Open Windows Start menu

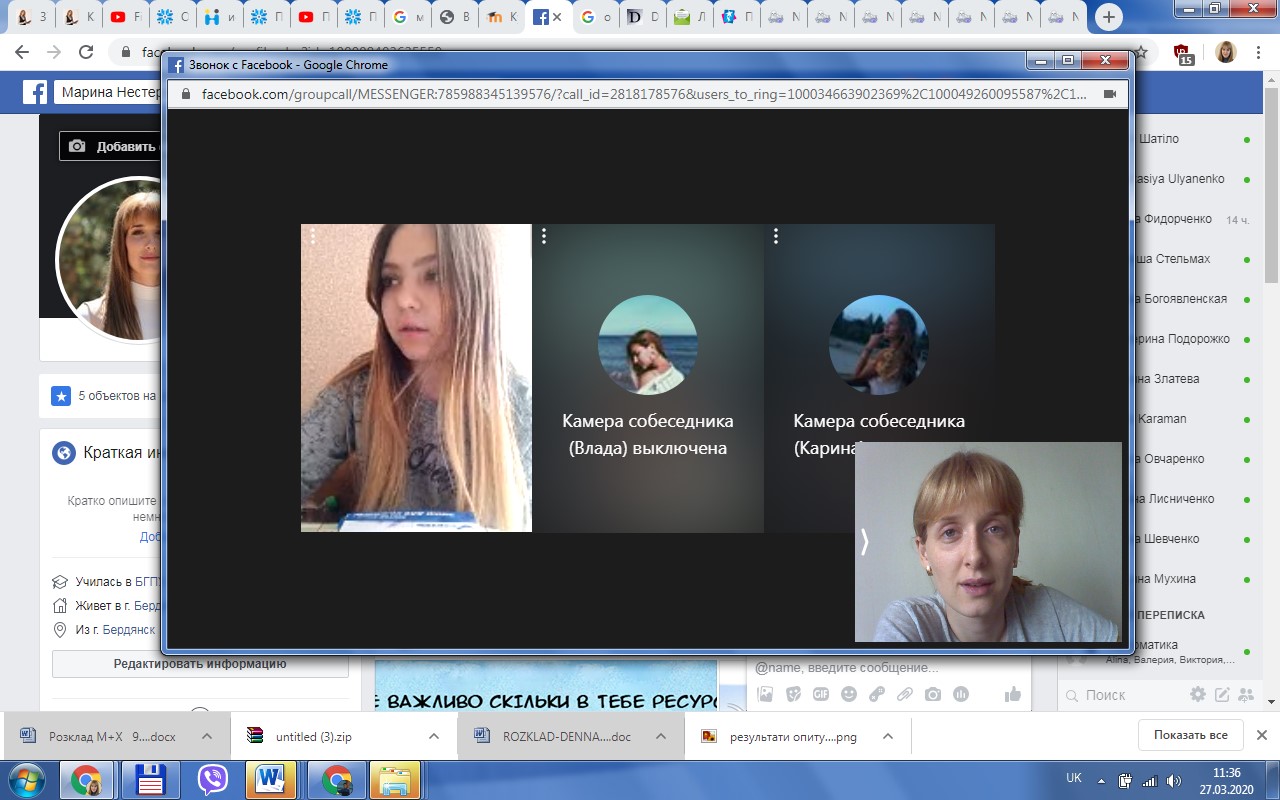click(x=25, y=779)
